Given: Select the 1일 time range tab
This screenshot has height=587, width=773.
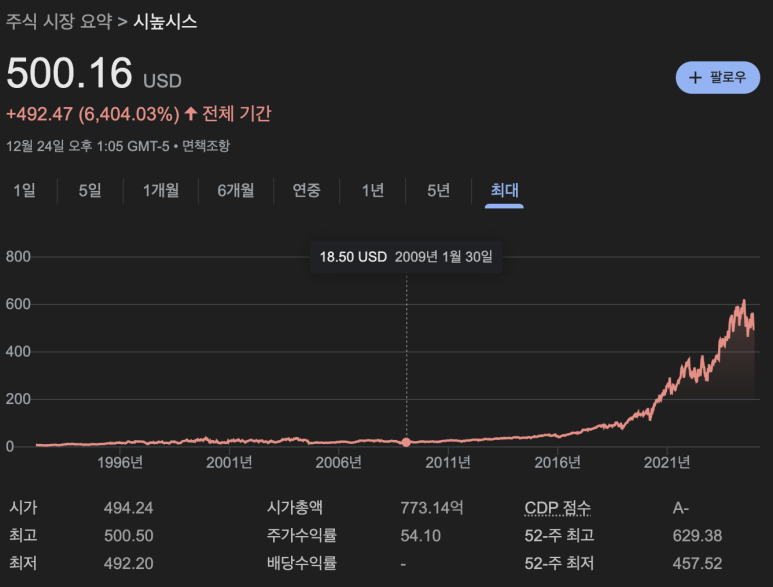Looking at the screenshot, I should pyautogui.click(x=24, y=190).
